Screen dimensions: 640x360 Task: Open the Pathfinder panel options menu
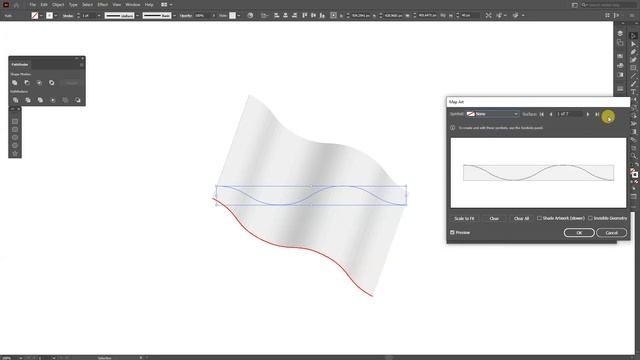point(81,64)
